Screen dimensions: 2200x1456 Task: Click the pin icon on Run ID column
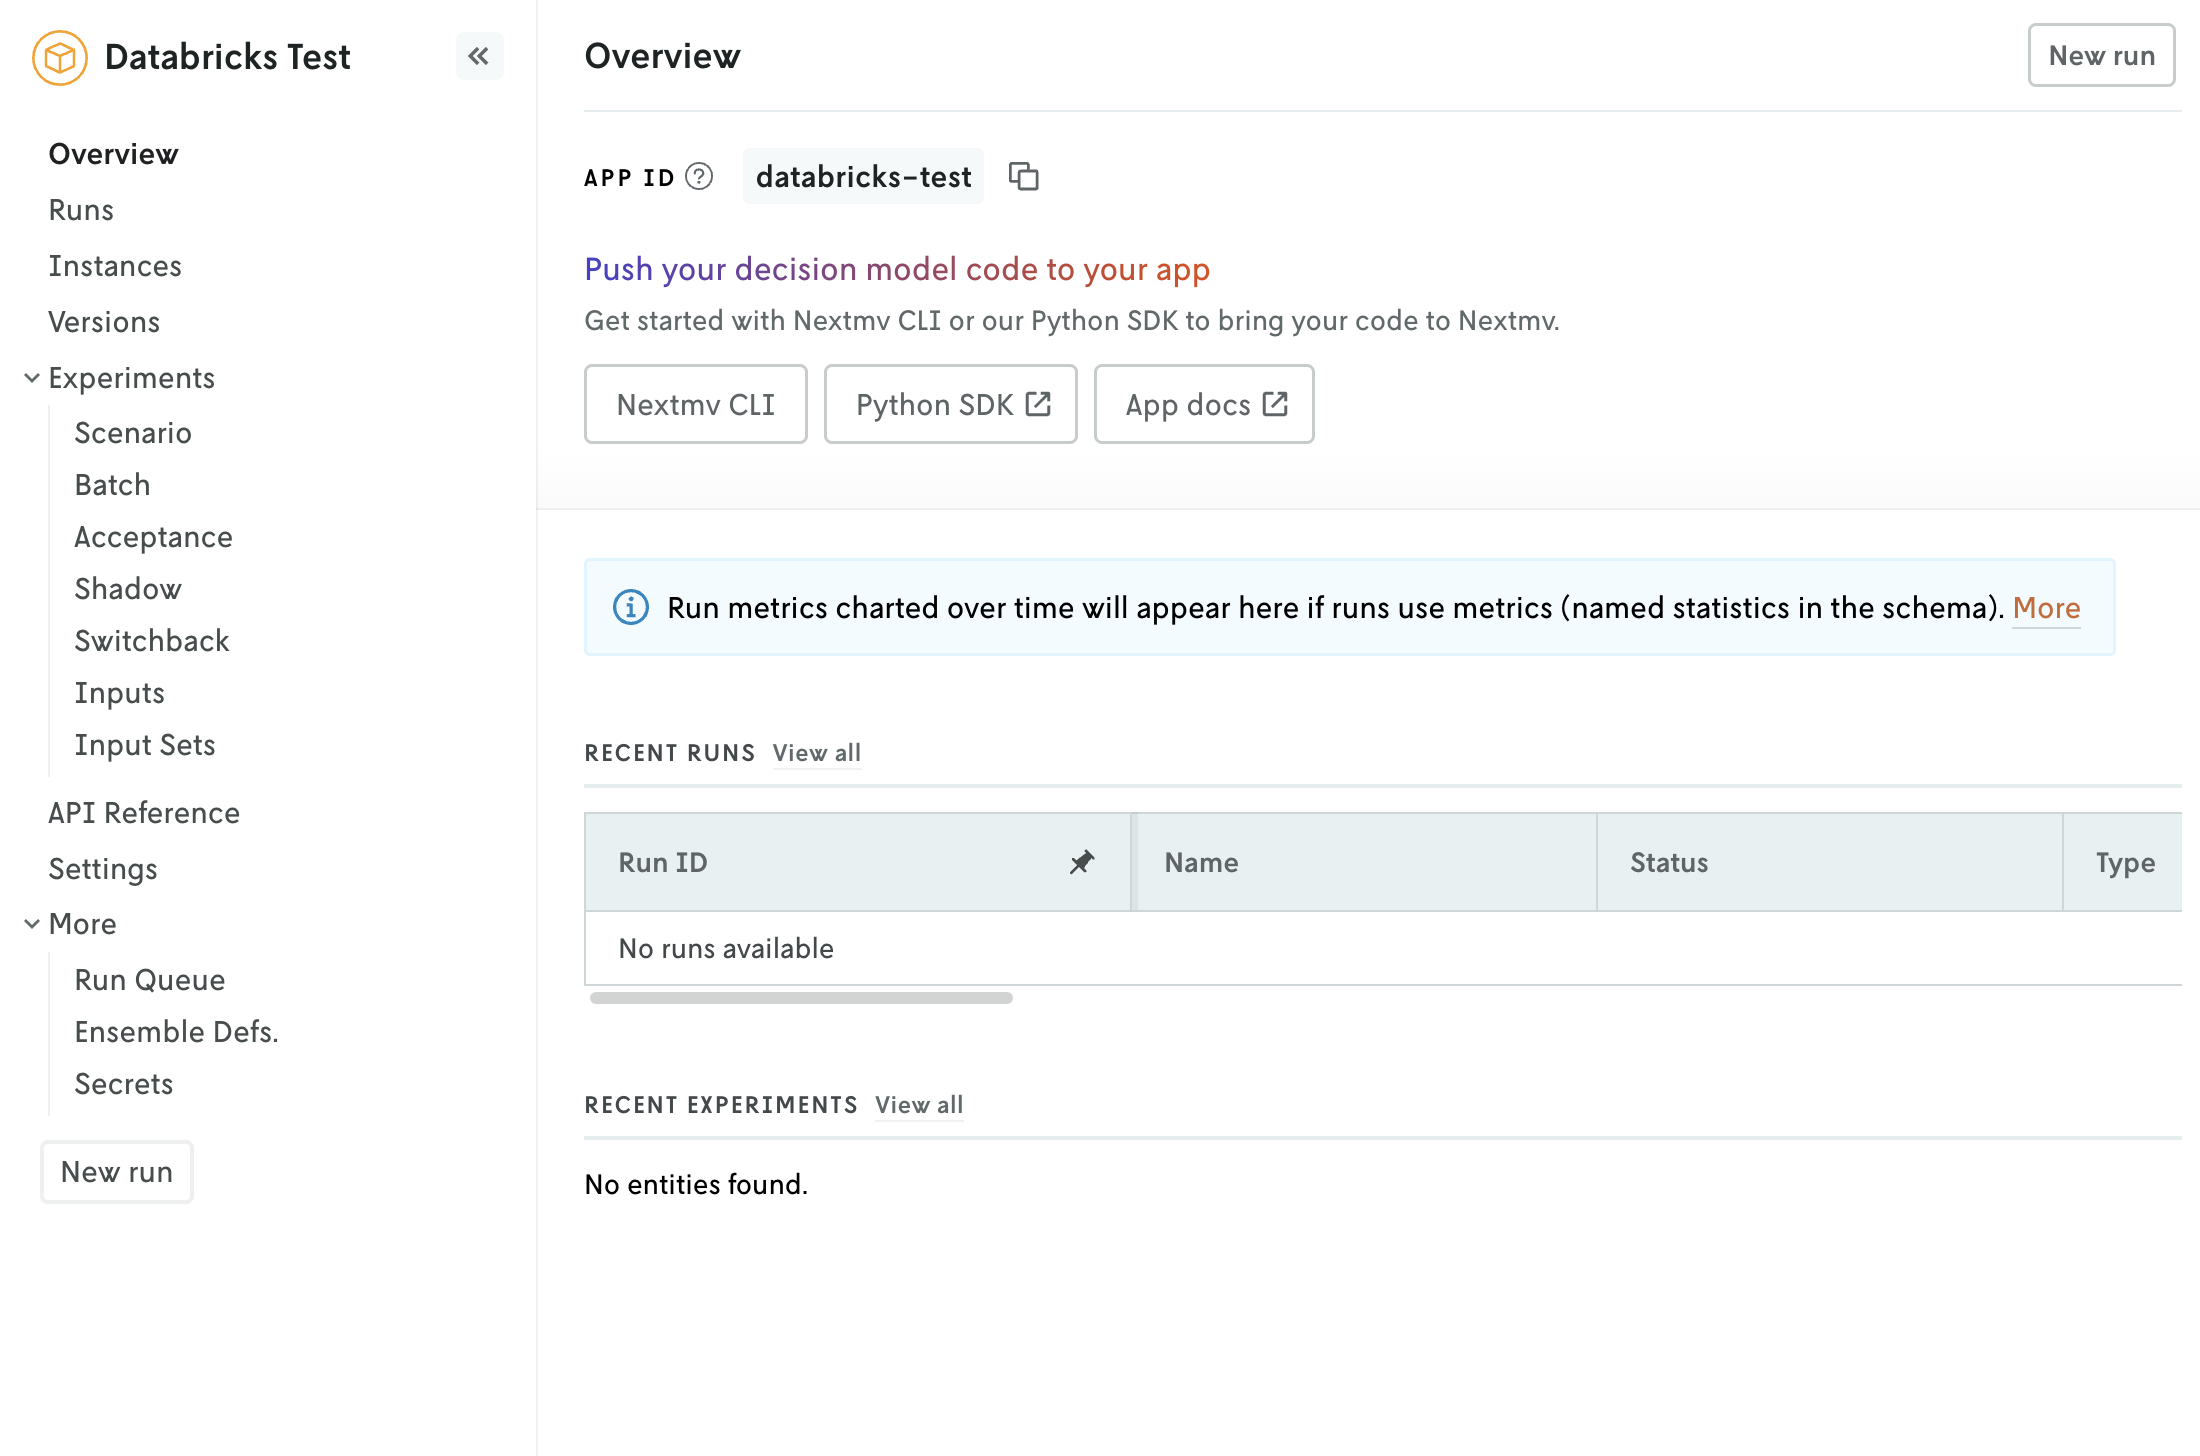(1081, 862)
